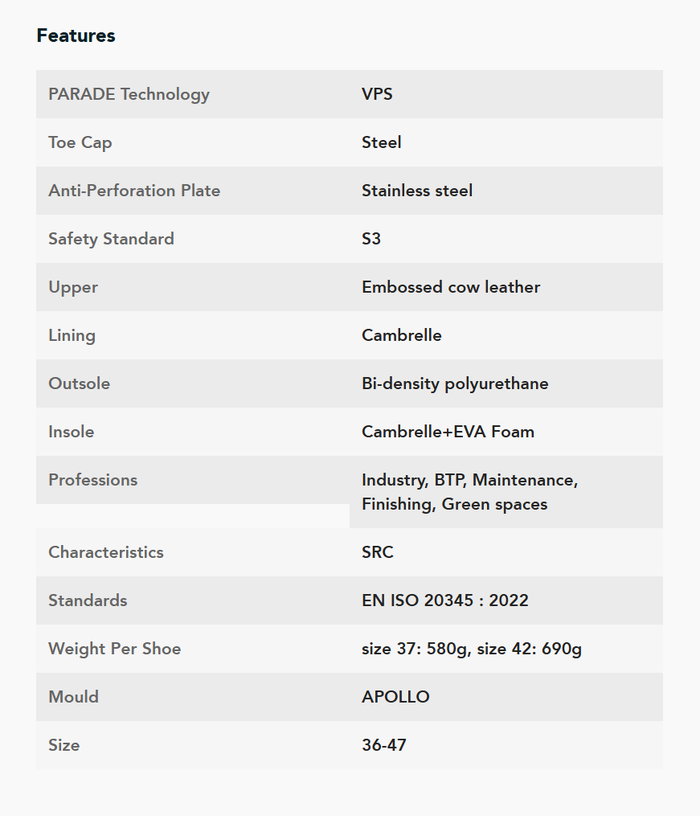The image size is (700, 816).
Task: Select the Safety Standard S3 value
Action: 371,239
